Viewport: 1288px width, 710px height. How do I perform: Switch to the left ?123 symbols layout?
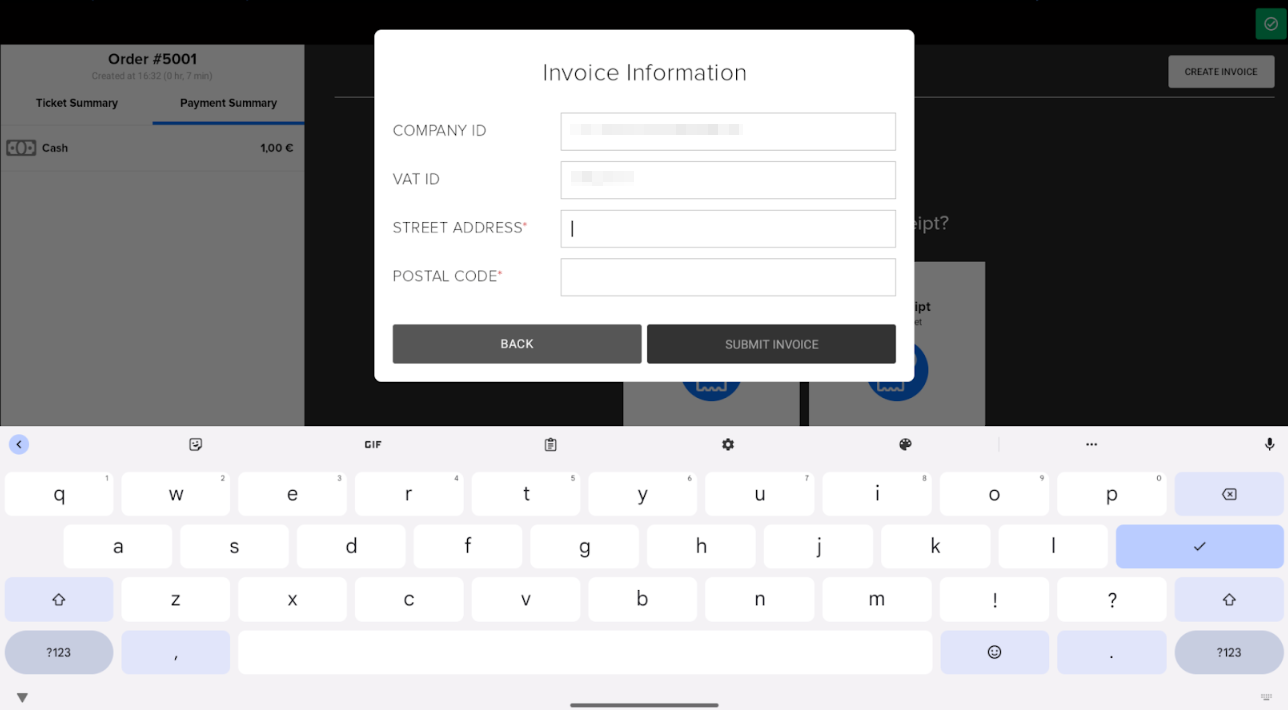click(x=59, y=652)
